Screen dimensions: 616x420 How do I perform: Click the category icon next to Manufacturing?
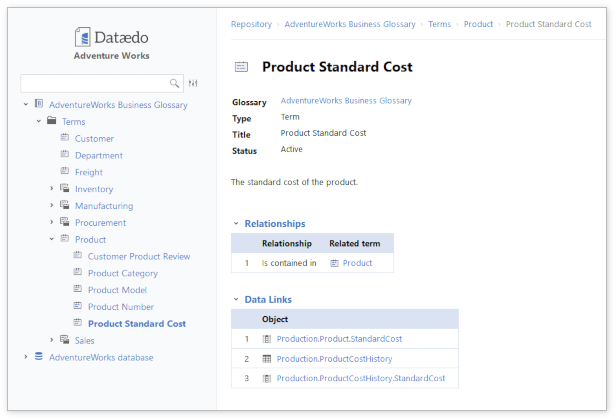tap(65, 205)
